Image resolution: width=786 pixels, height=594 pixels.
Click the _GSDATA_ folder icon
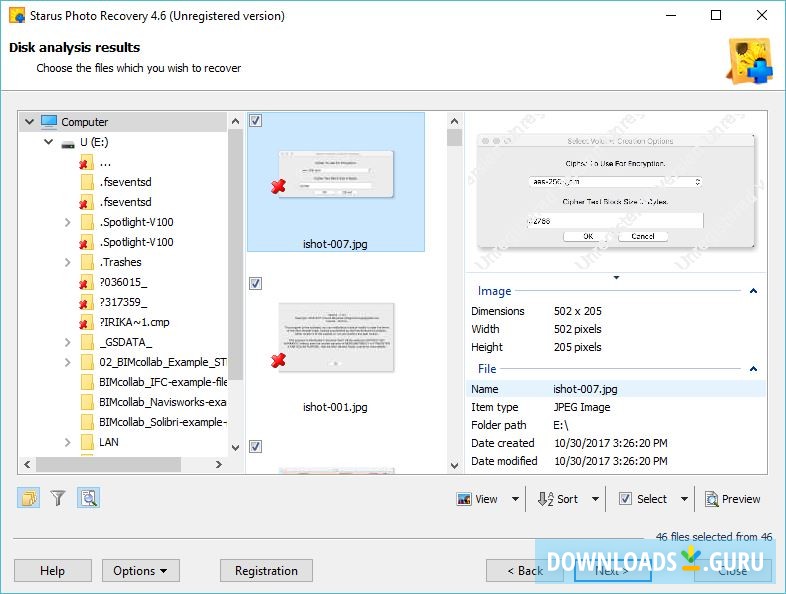[x=87, y=342]
